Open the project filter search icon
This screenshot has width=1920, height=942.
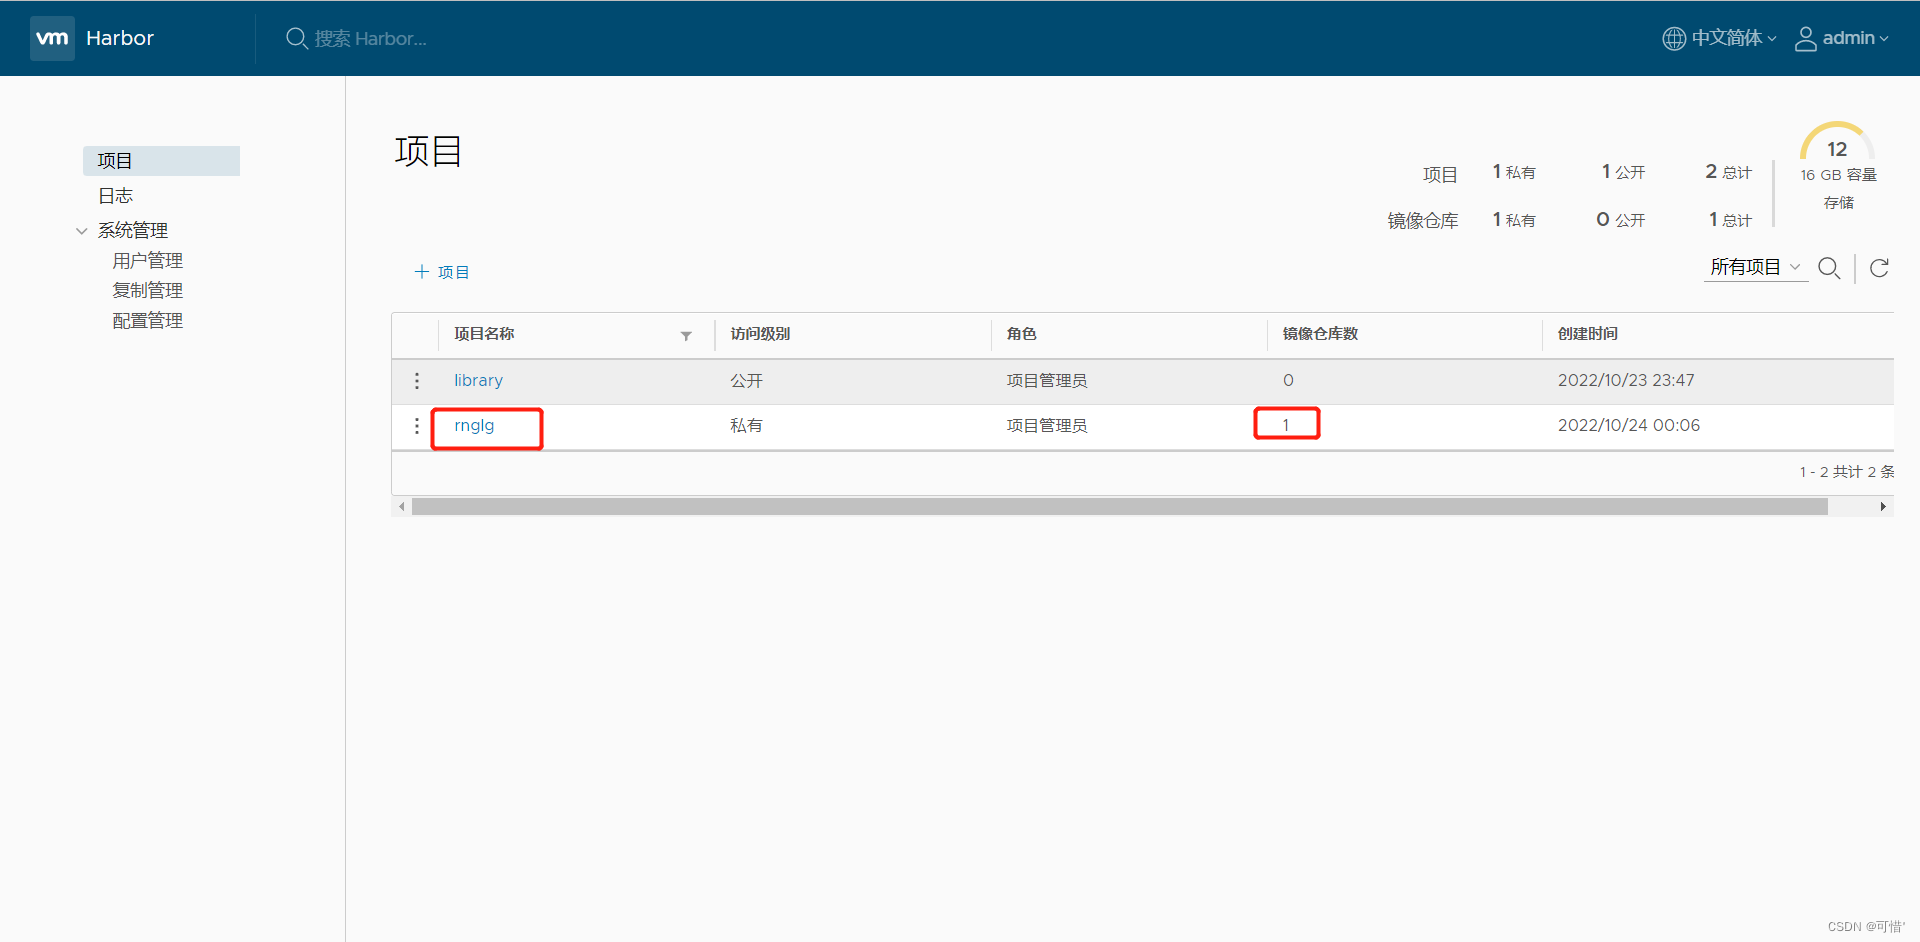pos(1829,268)
